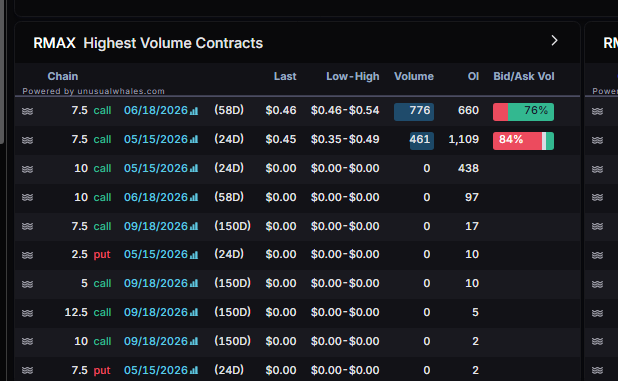
Task: Sort by the Bid/Ask Vol column header
Action: click(x=524, y=76)
